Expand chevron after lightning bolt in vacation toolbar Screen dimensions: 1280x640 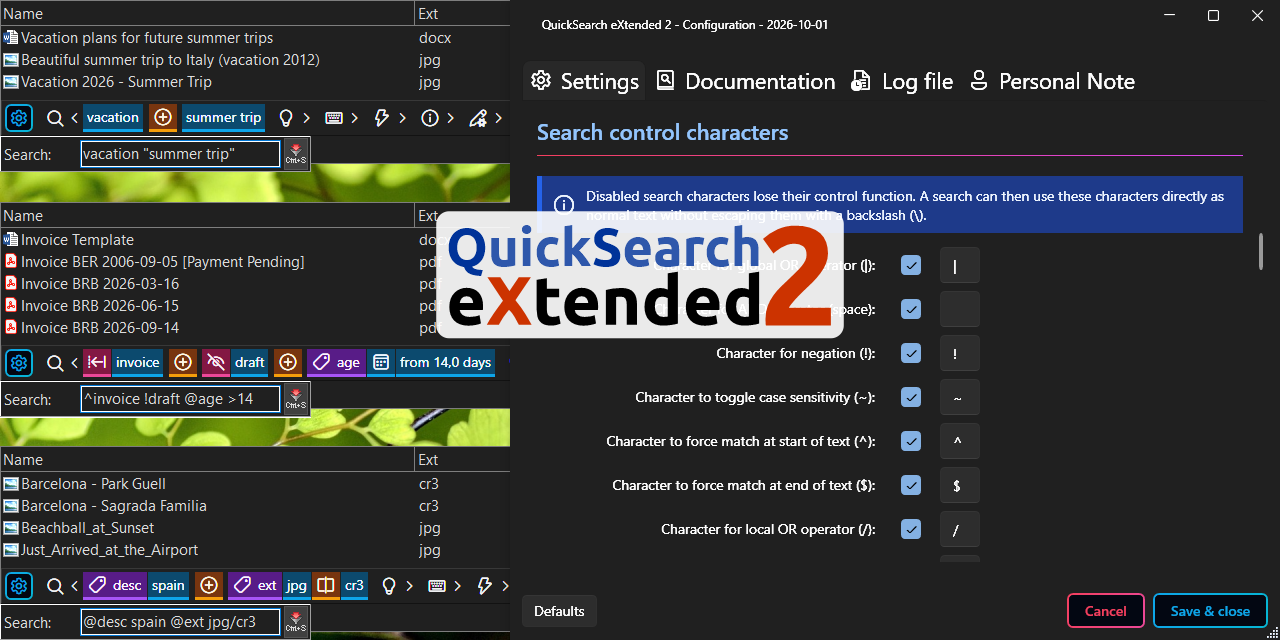tap(402, 118)
